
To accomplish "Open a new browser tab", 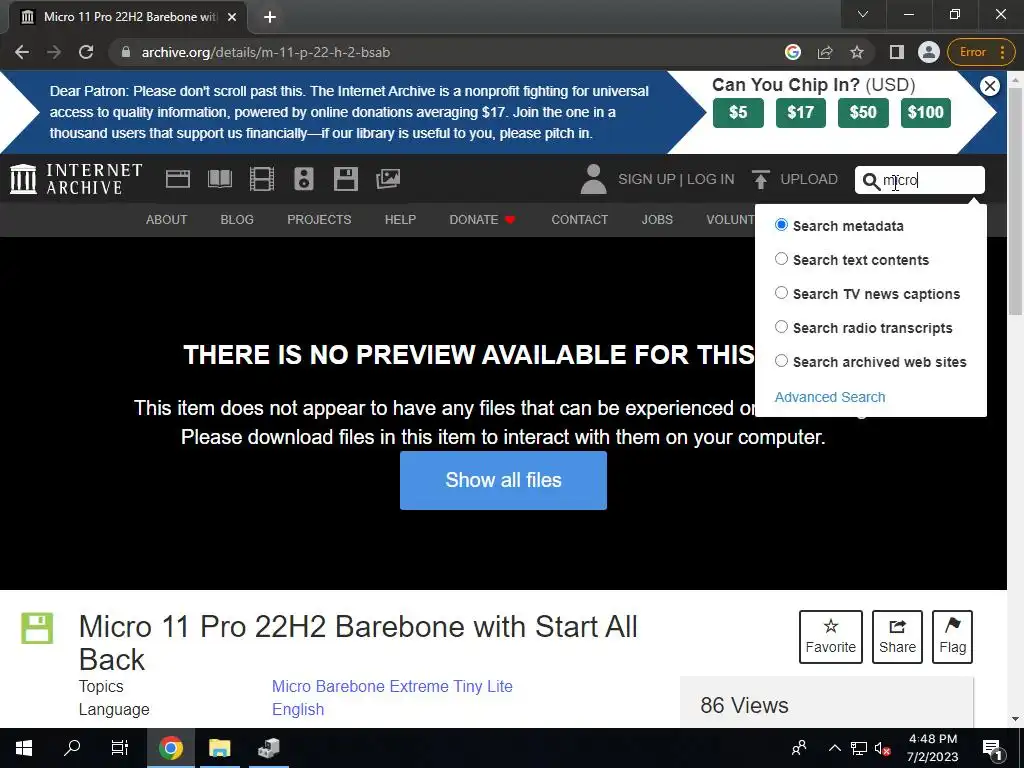I will pos(270,17).
